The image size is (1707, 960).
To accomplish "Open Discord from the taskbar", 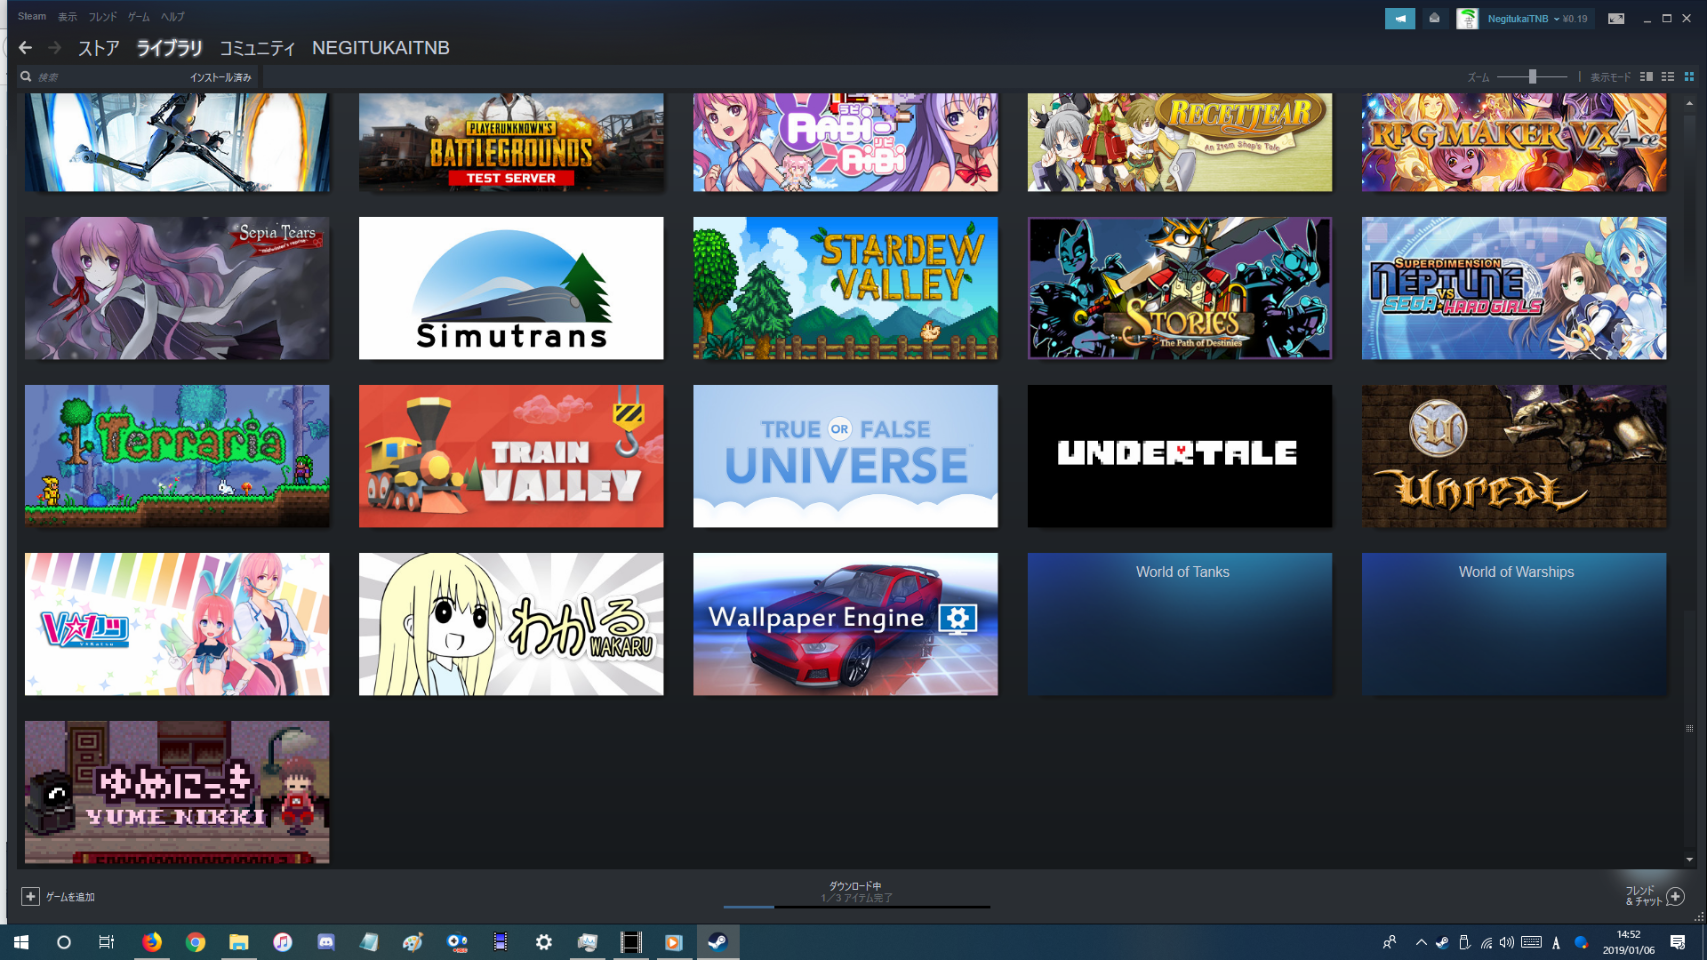I will [326, 942].
